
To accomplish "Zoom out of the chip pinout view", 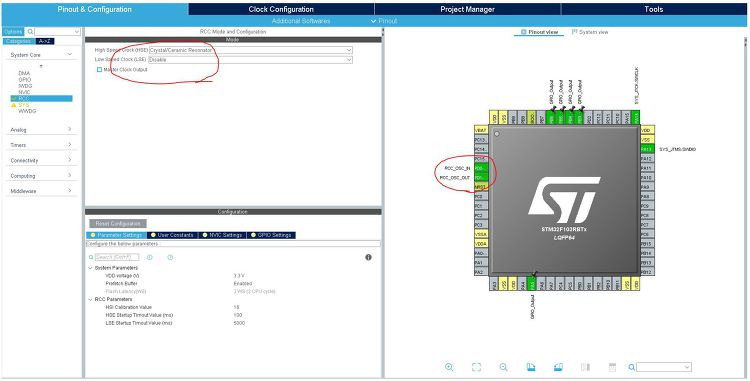I will pos(504,367).
